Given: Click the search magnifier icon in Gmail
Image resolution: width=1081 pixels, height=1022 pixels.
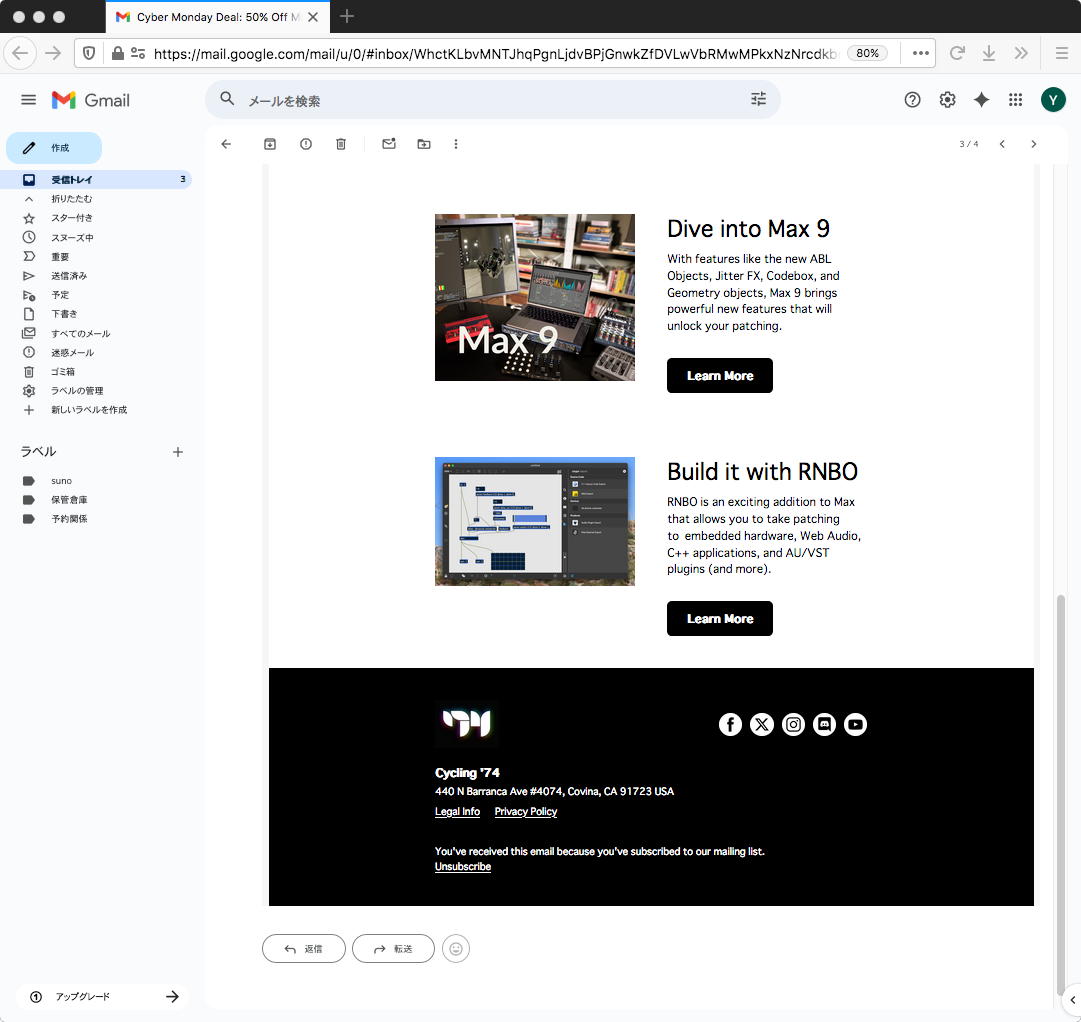Looking at the screenshot, I should [x=227, y=99].
